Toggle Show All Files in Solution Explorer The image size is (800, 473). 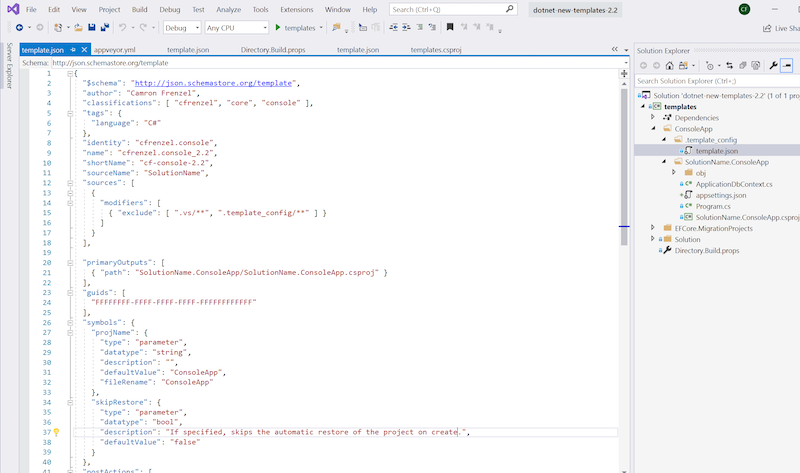[755, 65]
